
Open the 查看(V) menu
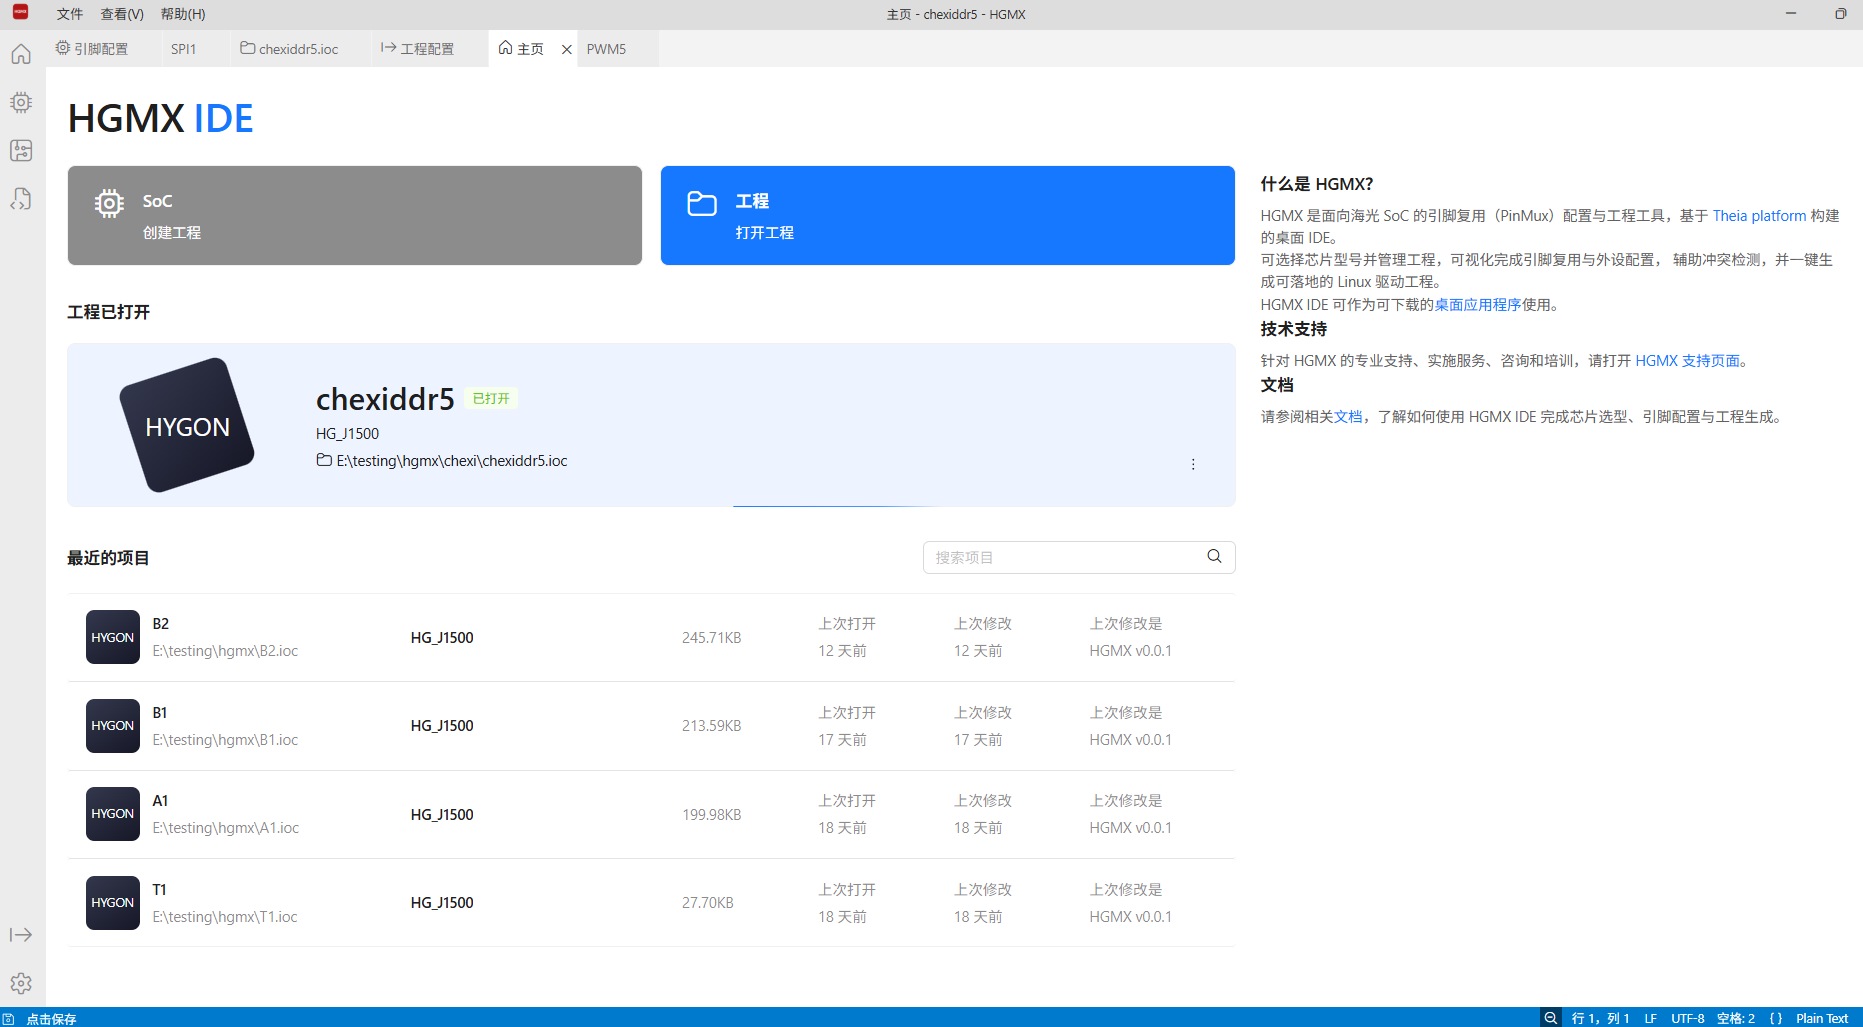tap(122, 14)
